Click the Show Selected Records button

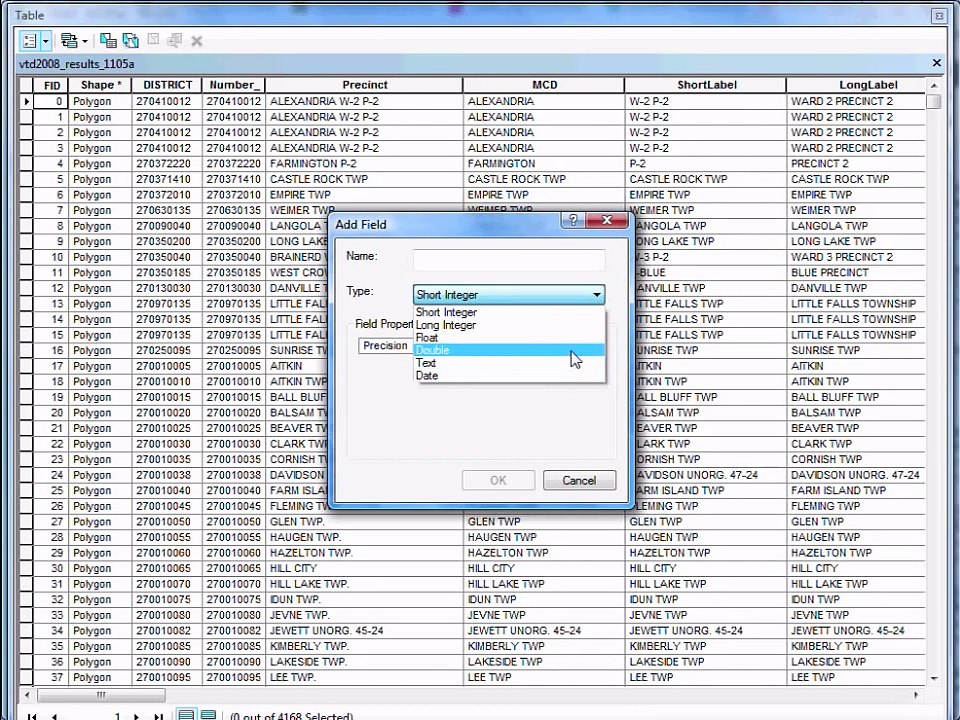tap(208, 714)
